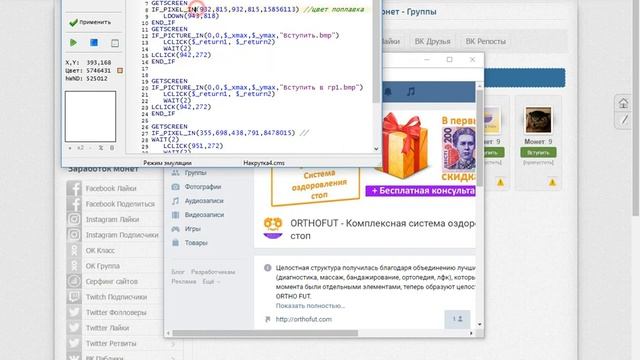
Task: Click the Серфинг сайтов sidebar icon
Action: click(74, 282)
